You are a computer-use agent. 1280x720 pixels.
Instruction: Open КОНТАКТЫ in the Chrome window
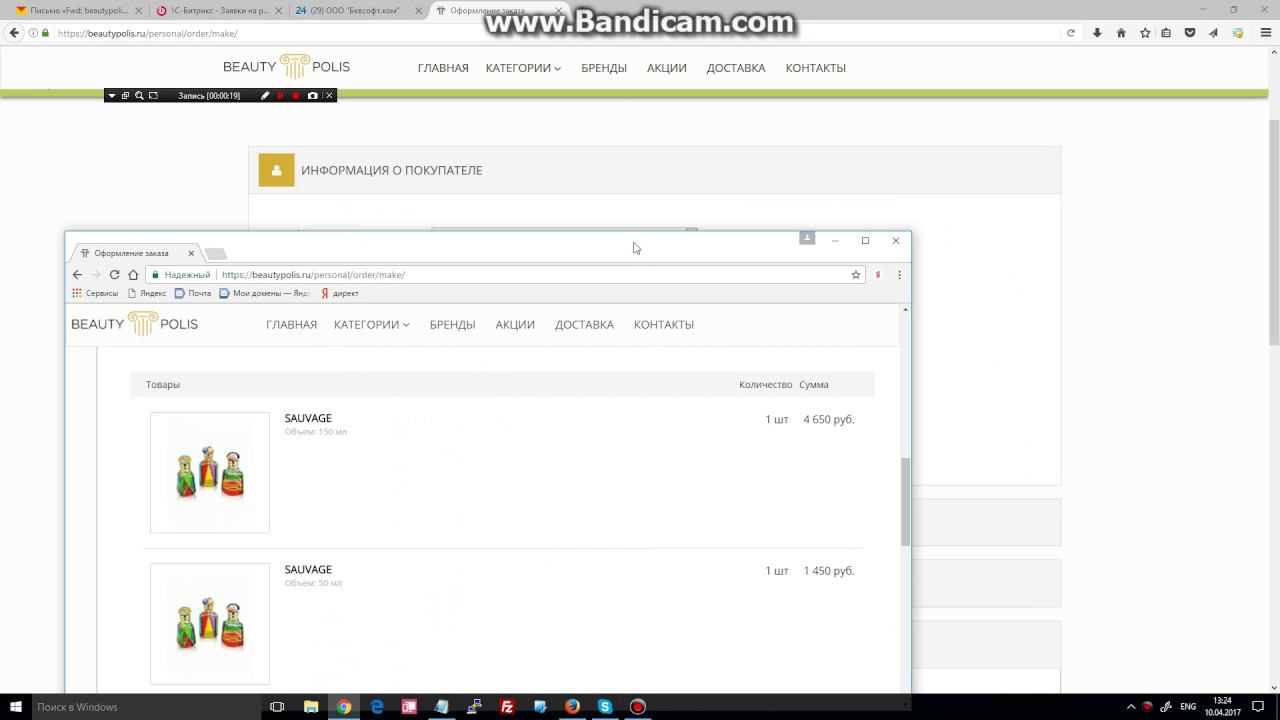click(x=664, y=325)
